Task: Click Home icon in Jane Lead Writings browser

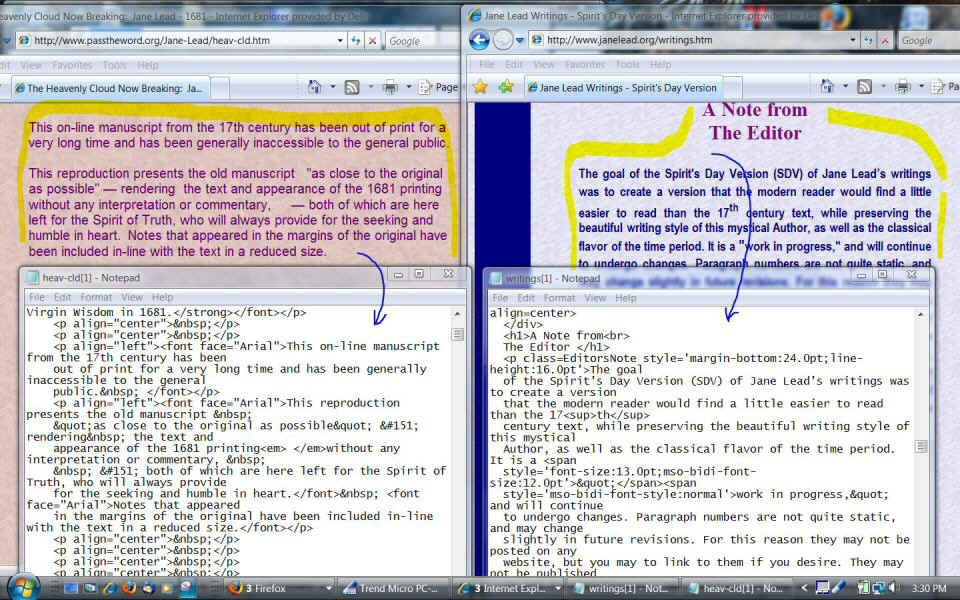Action: pos(828,87)
